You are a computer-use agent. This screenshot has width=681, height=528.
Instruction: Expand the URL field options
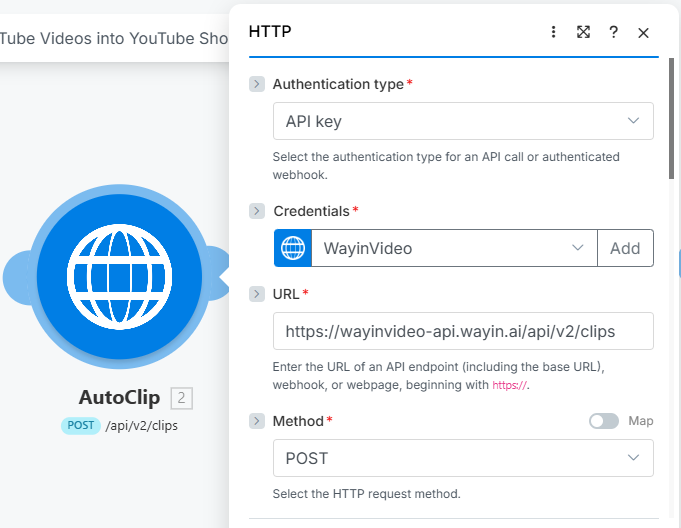257,294
